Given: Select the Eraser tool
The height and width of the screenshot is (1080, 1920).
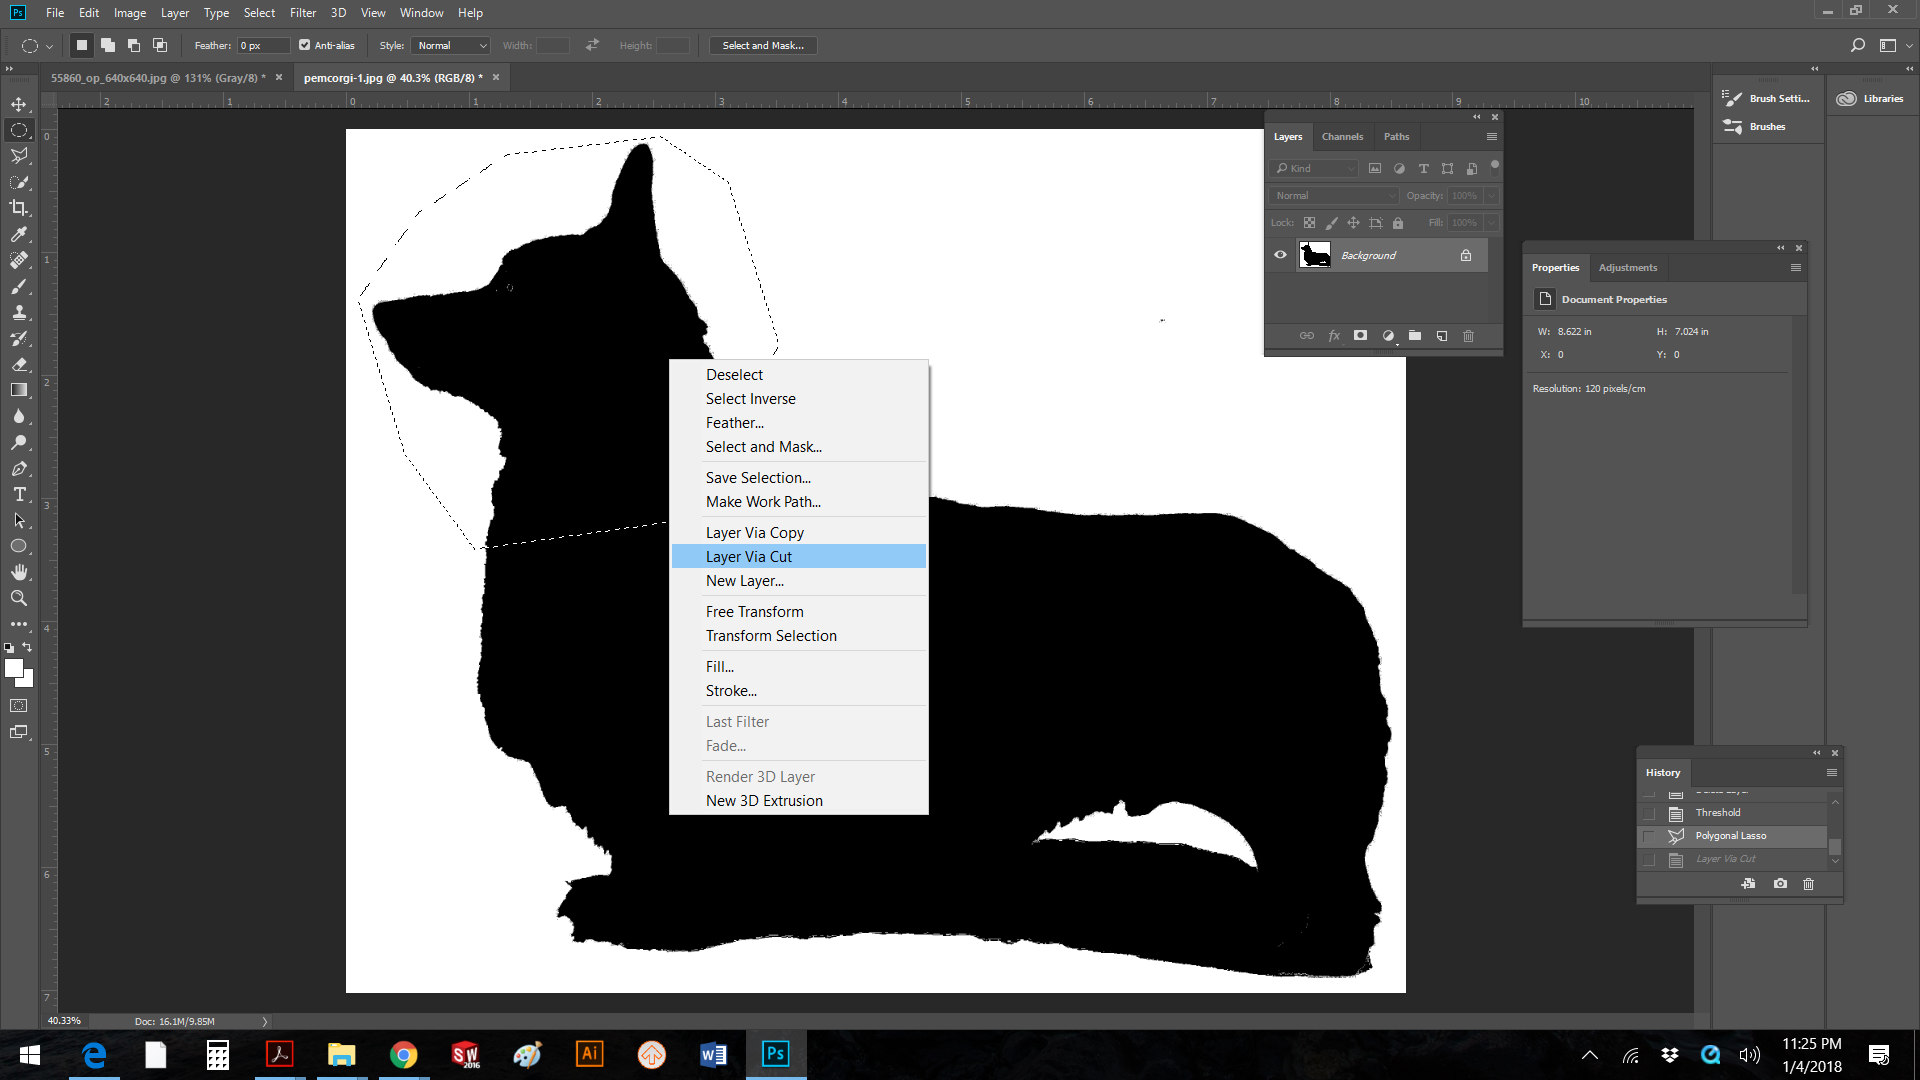Looking at the screenshot, I should coord(19,364).
